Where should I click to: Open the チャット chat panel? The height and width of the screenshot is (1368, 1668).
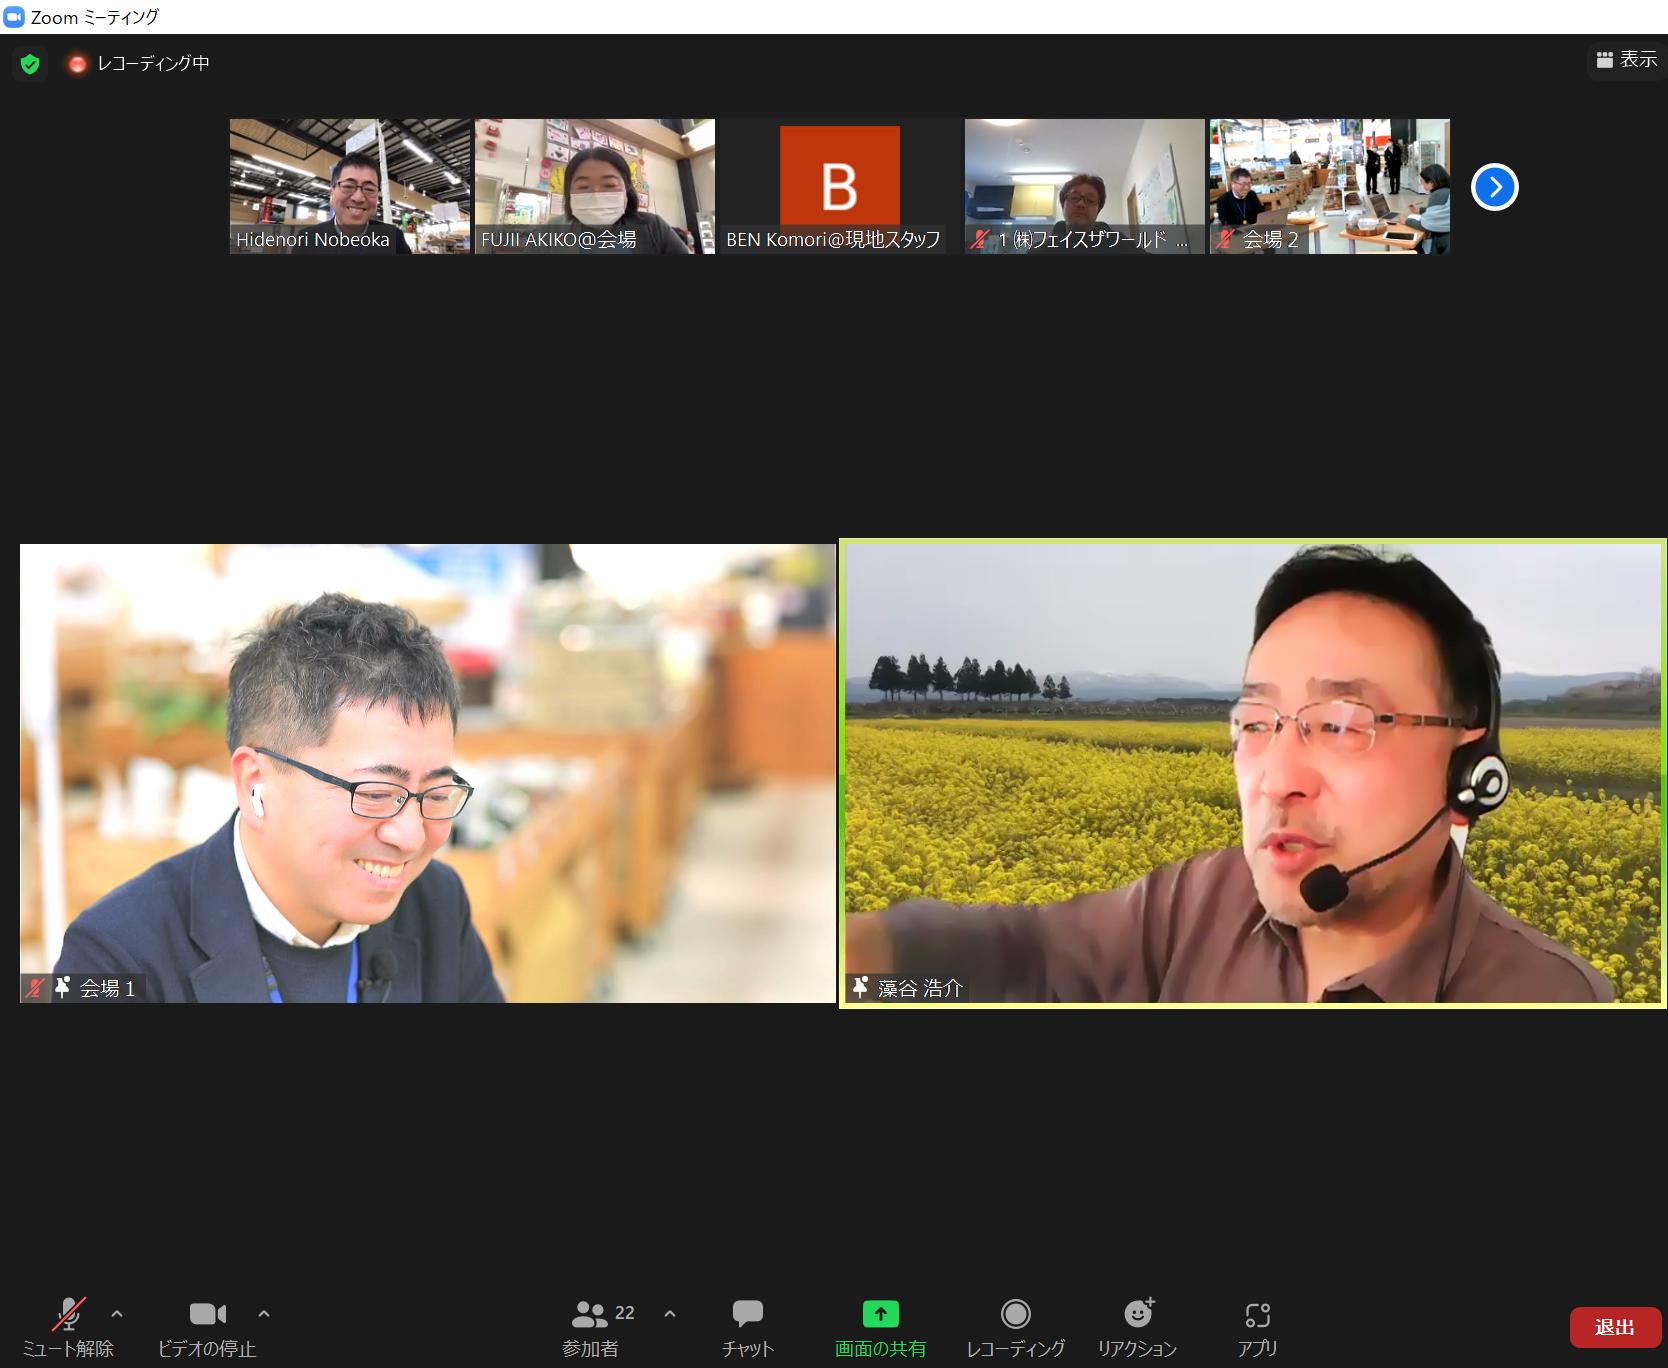pyautogui.click(x=748, y=1328)
